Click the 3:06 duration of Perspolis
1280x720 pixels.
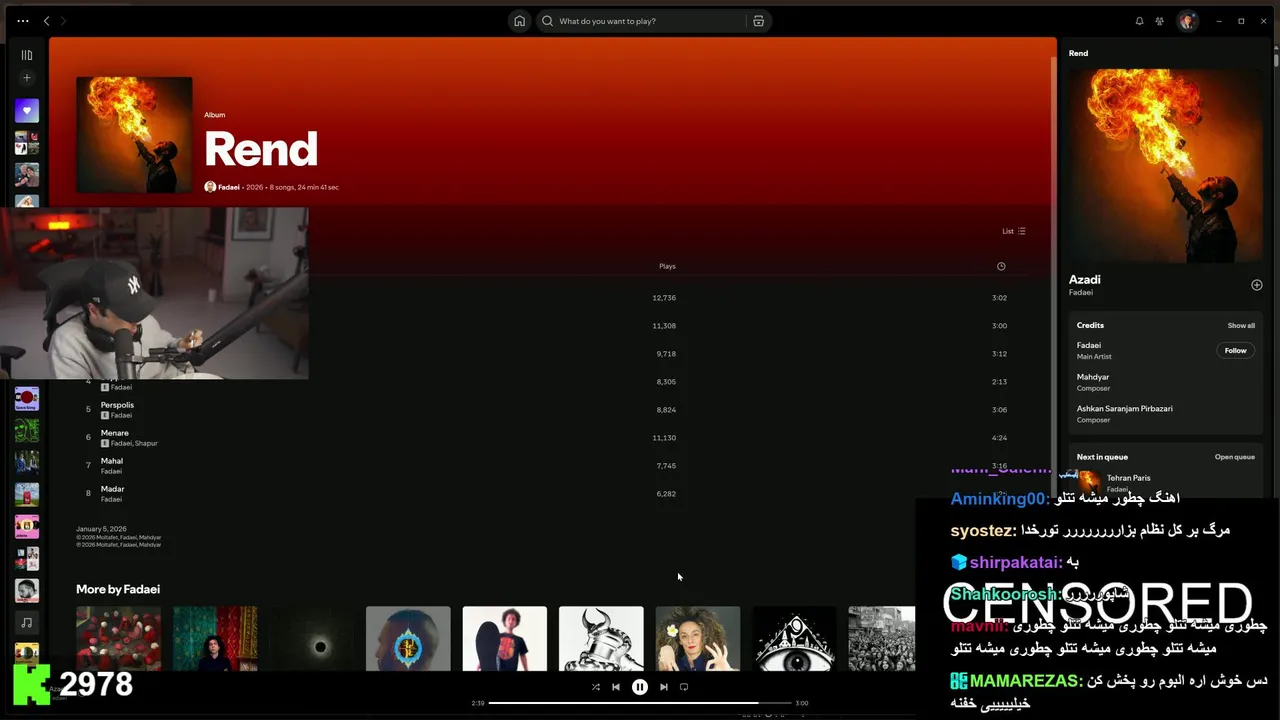(x=1000, y=410)
